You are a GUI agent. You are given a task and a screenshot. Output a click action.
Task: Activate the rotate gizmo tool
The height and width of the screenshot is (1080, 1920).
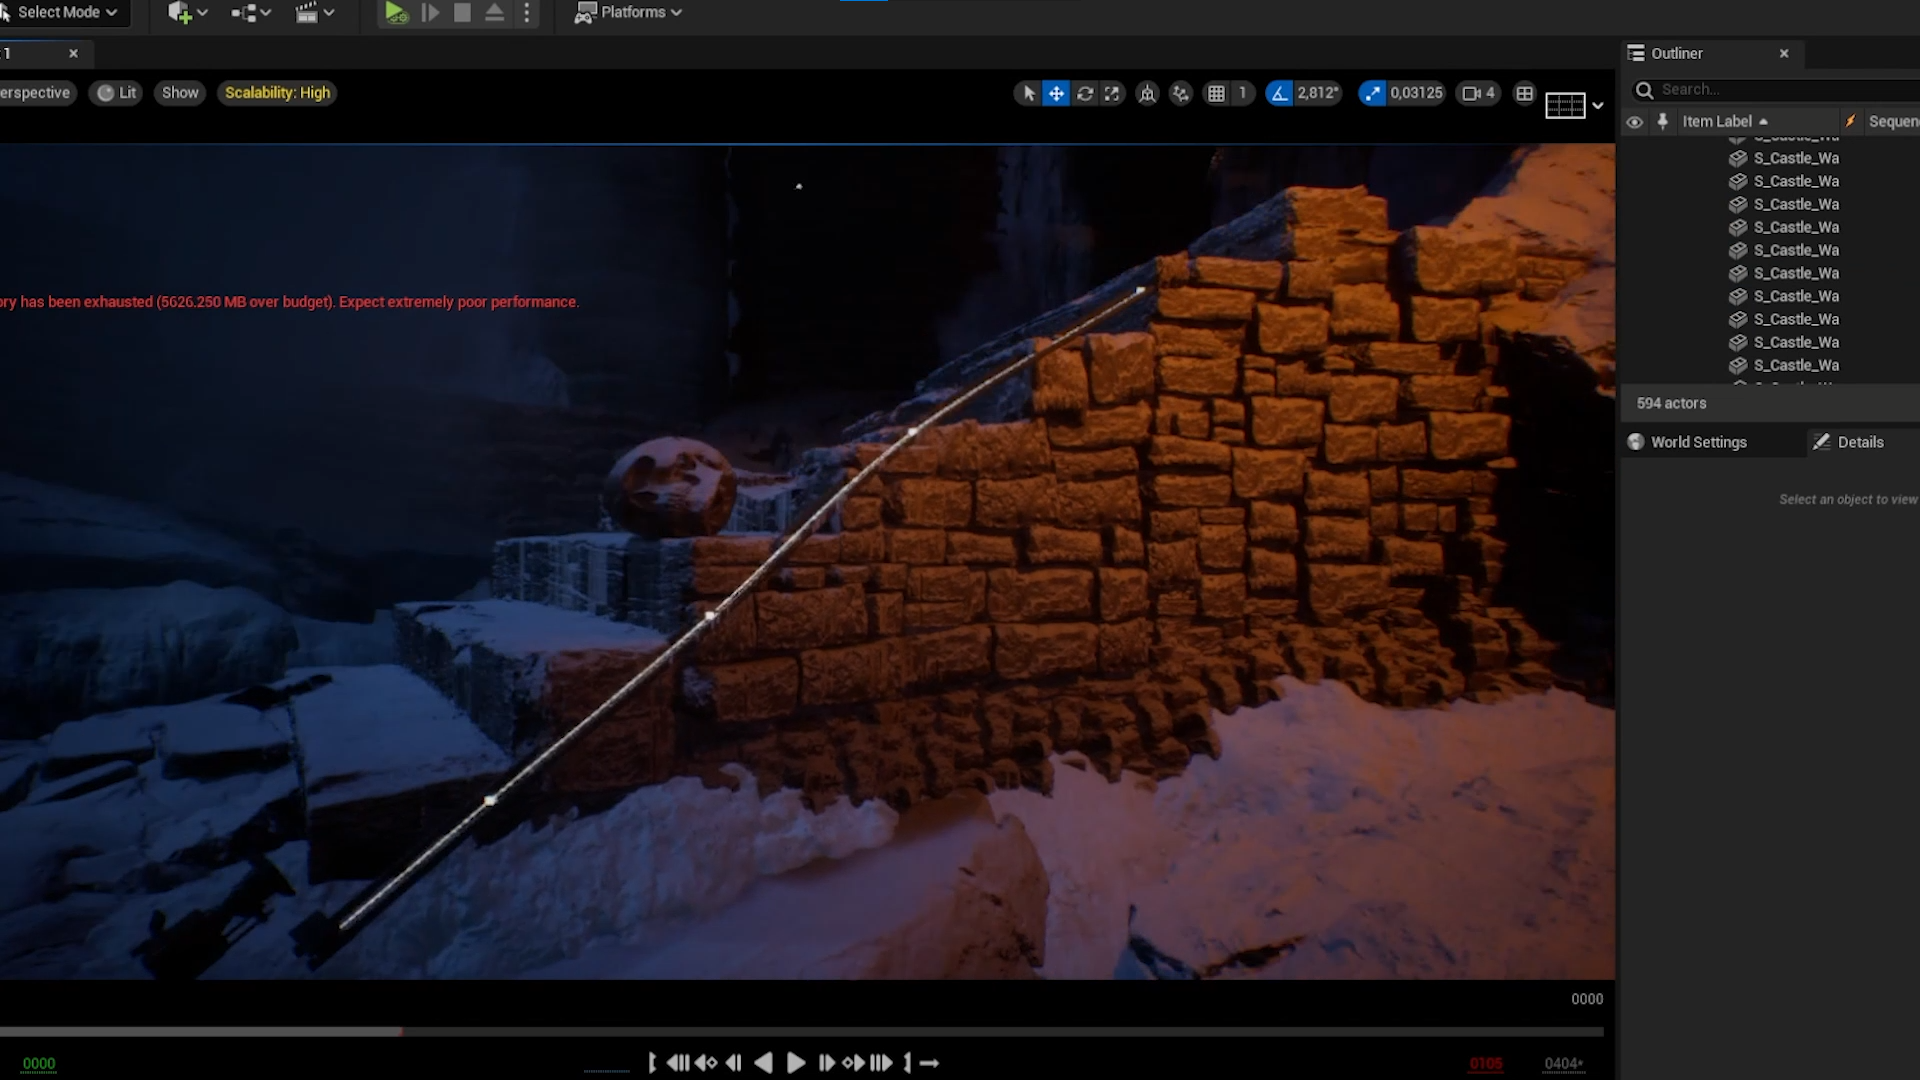coord(1085,93)
